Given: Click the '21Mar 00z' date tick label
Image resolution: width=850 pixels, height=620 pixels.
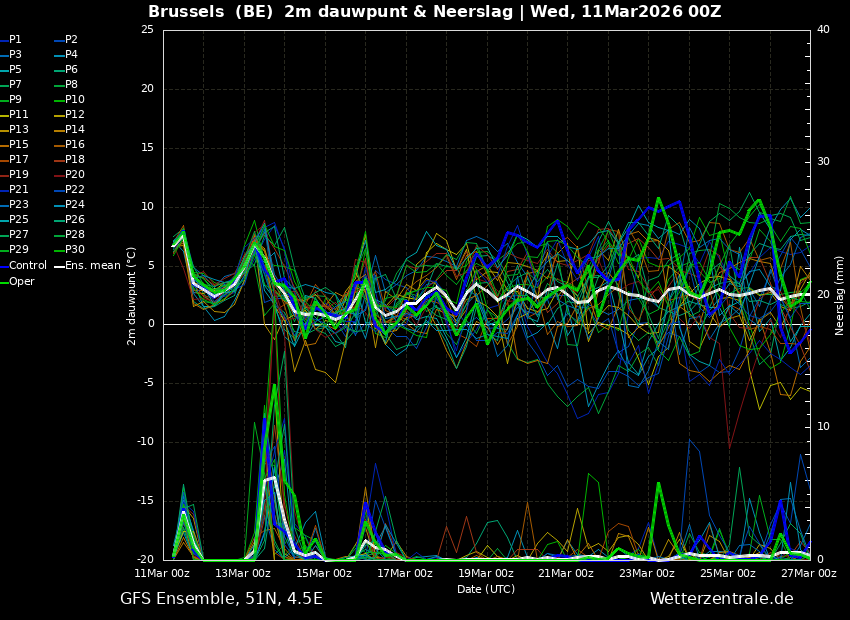Looking at the screenshot, I should point(566,573).
